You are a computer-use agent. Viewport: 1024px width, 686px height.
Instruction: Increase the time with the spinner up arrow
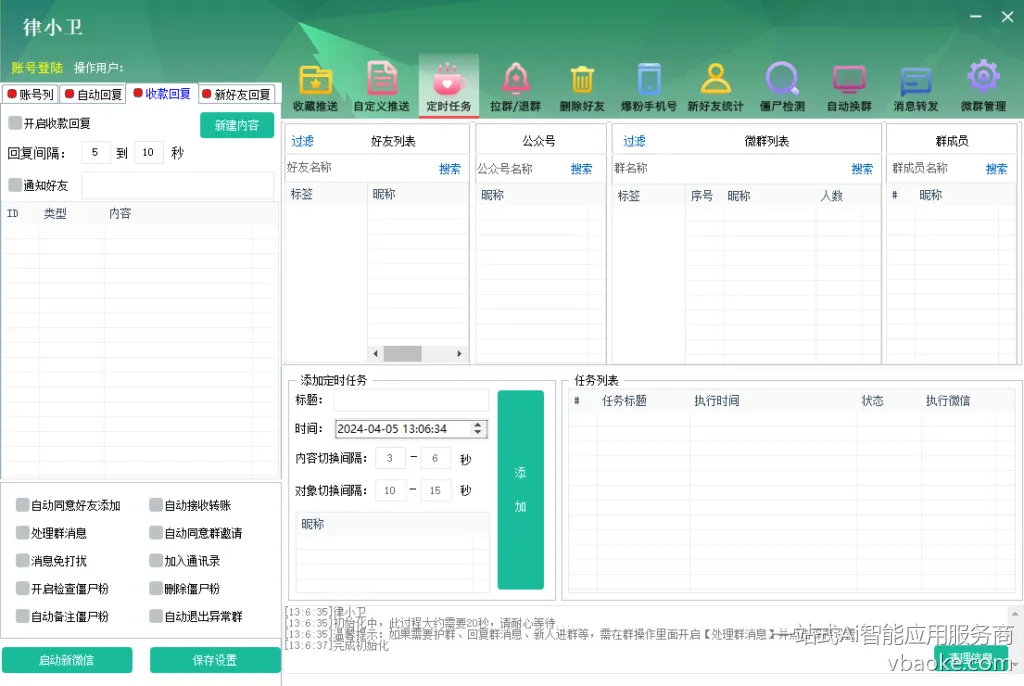pyautogui.click(x=478, y=425)
